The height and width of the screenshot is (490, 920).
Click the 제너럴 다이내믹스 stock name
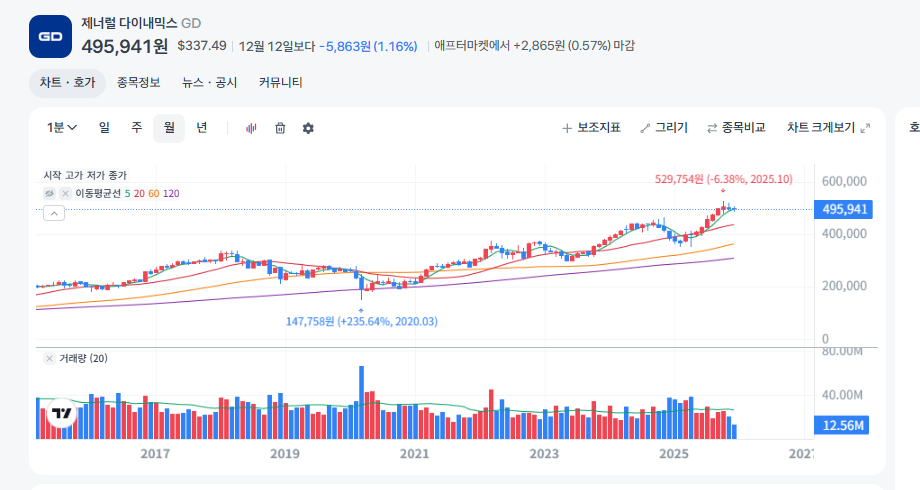click(x=129, y=23)
